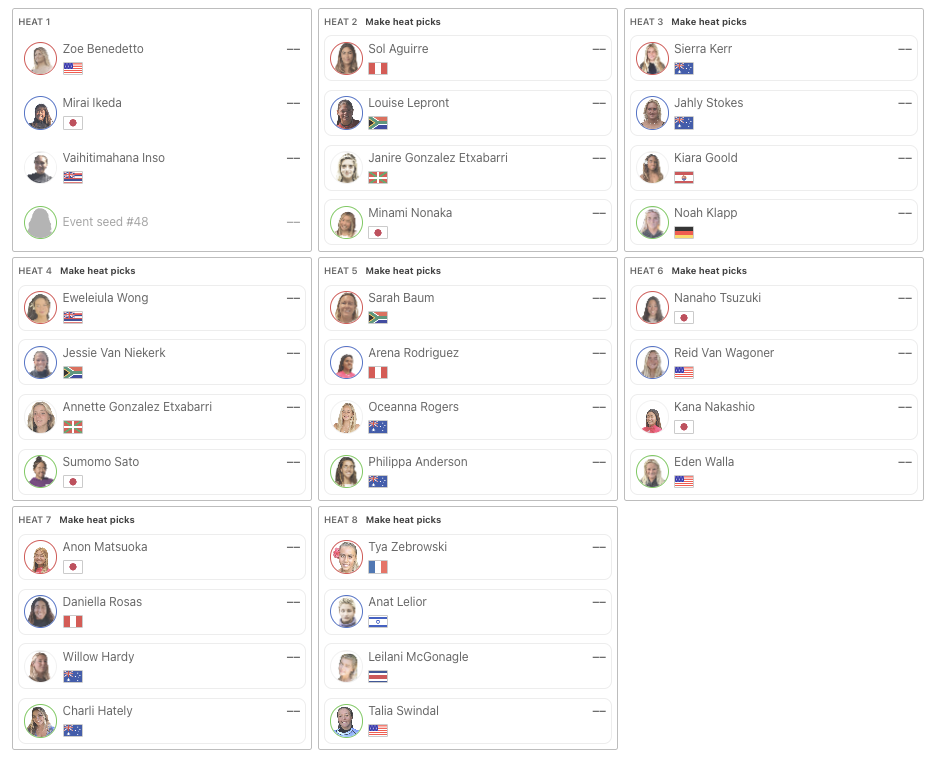Click the score dash beside Eweleiula Wong
Image resolution: width=946 pixels, height=764 pixels.
tap(293, 298)
